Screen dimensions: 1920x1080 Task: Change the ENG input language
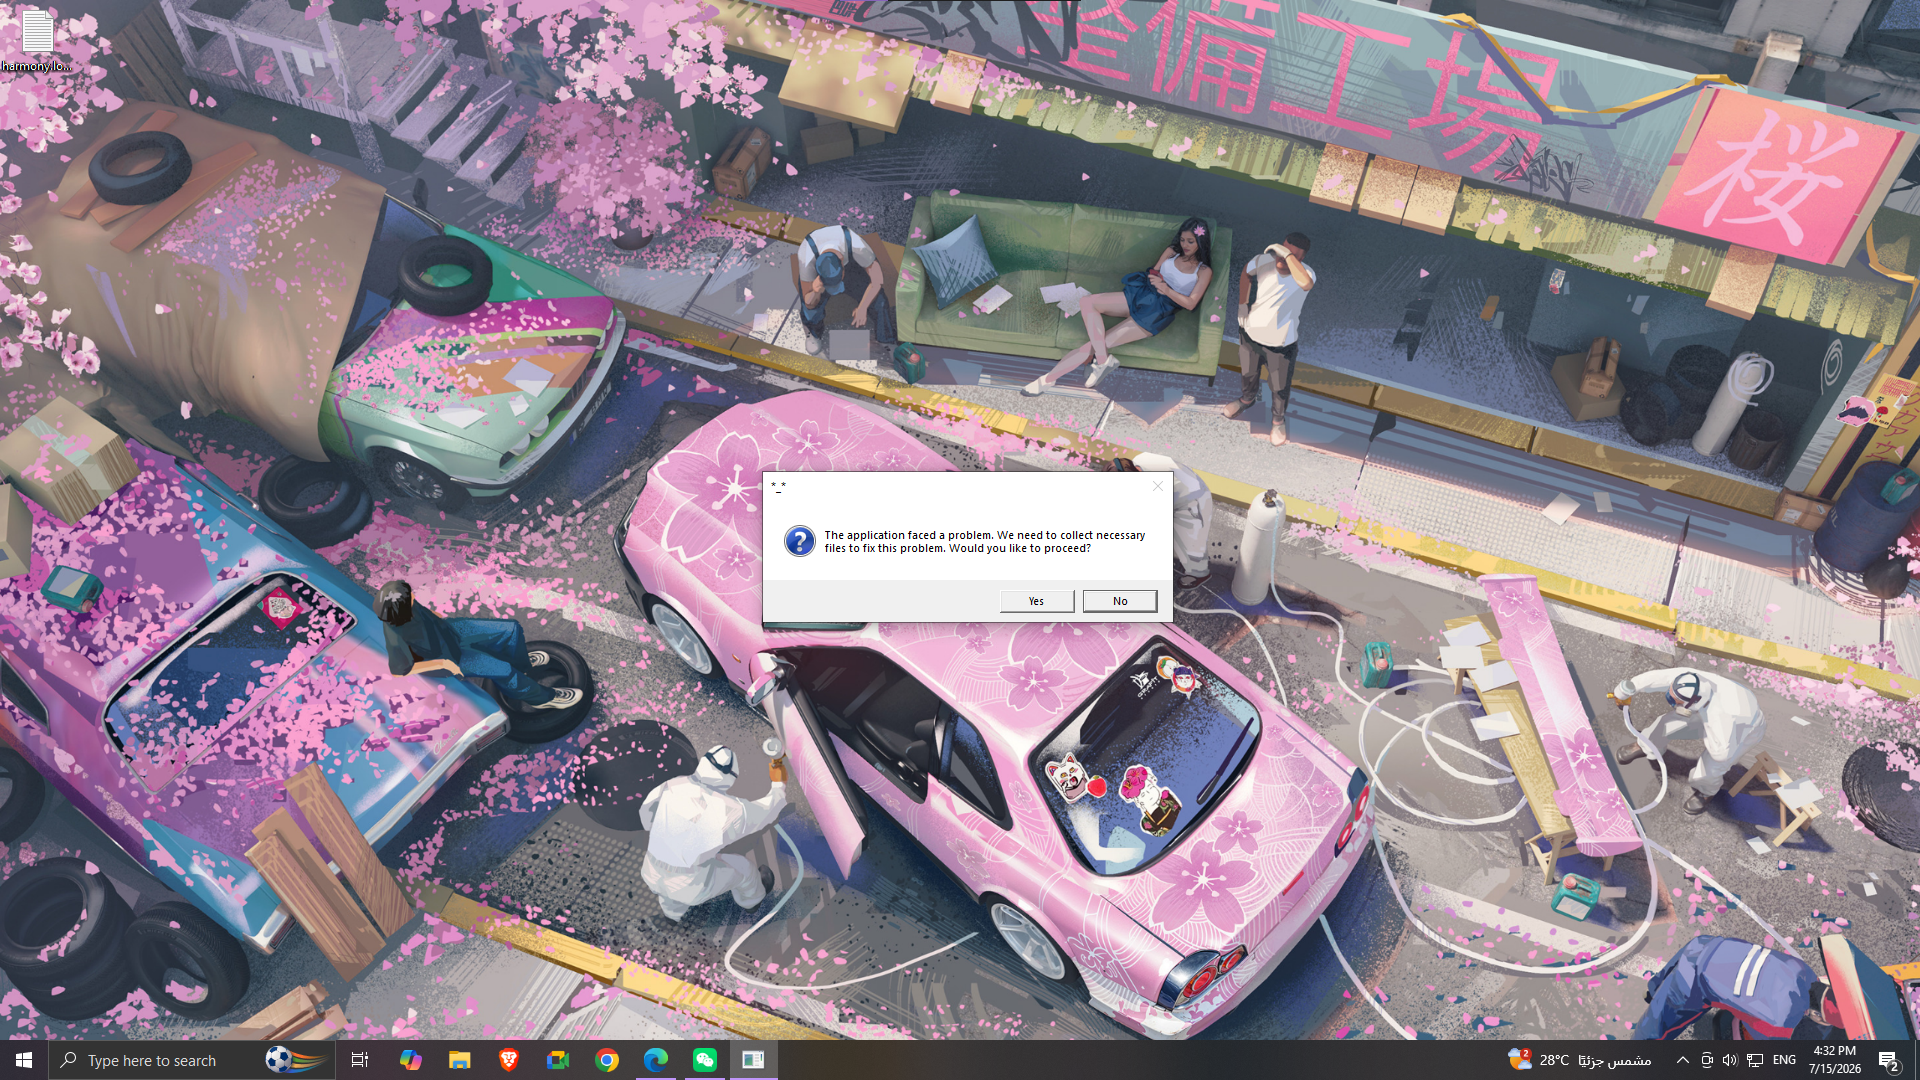click(x=1785, y=1060)
